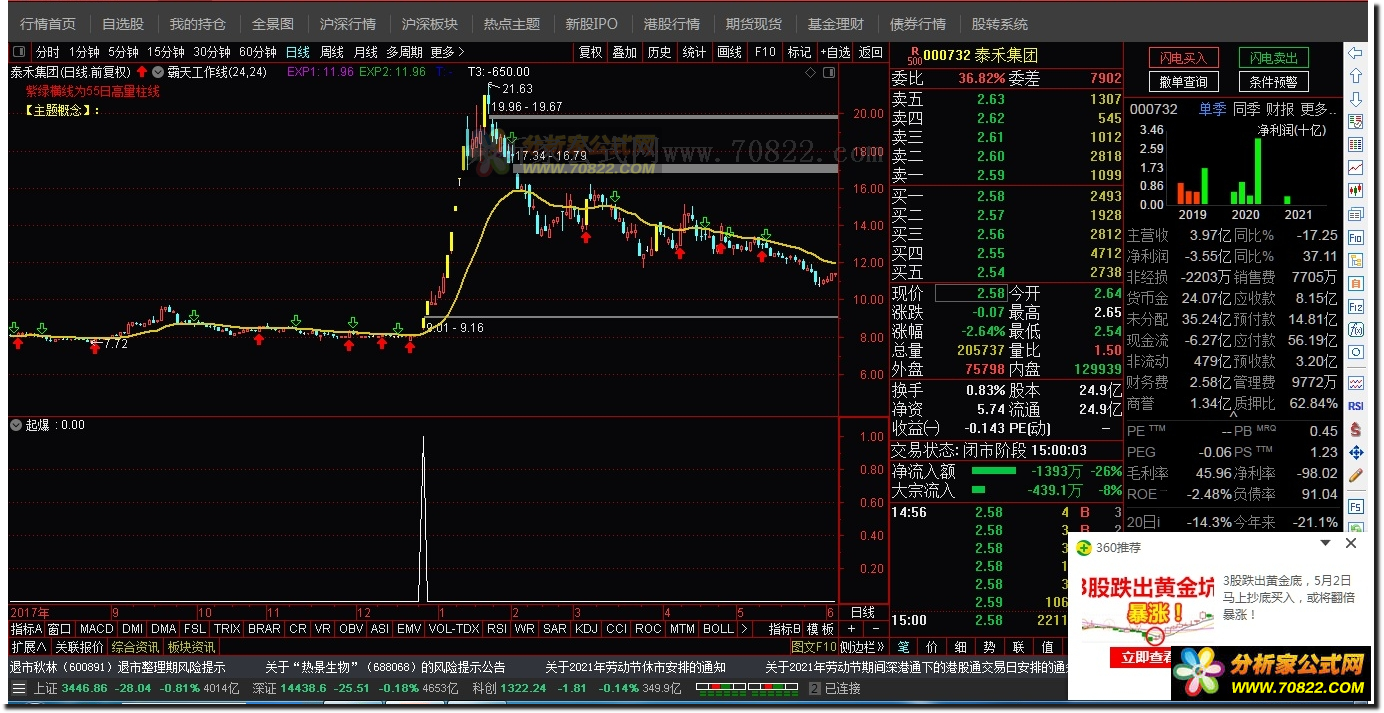1384x713 pixels.
Task: Click the F5 icon in right sidebar
Action: (1356, 507)
